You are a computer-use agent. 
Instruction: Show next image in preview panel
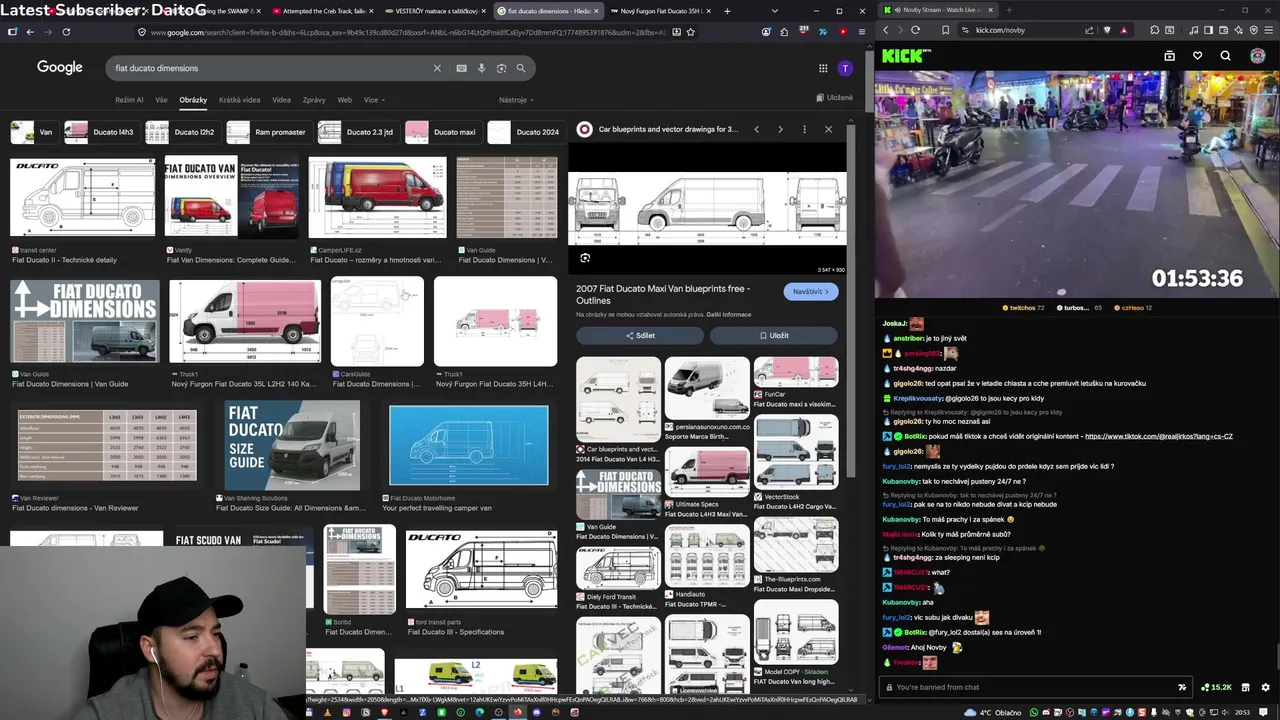click(x=780, y=129)
